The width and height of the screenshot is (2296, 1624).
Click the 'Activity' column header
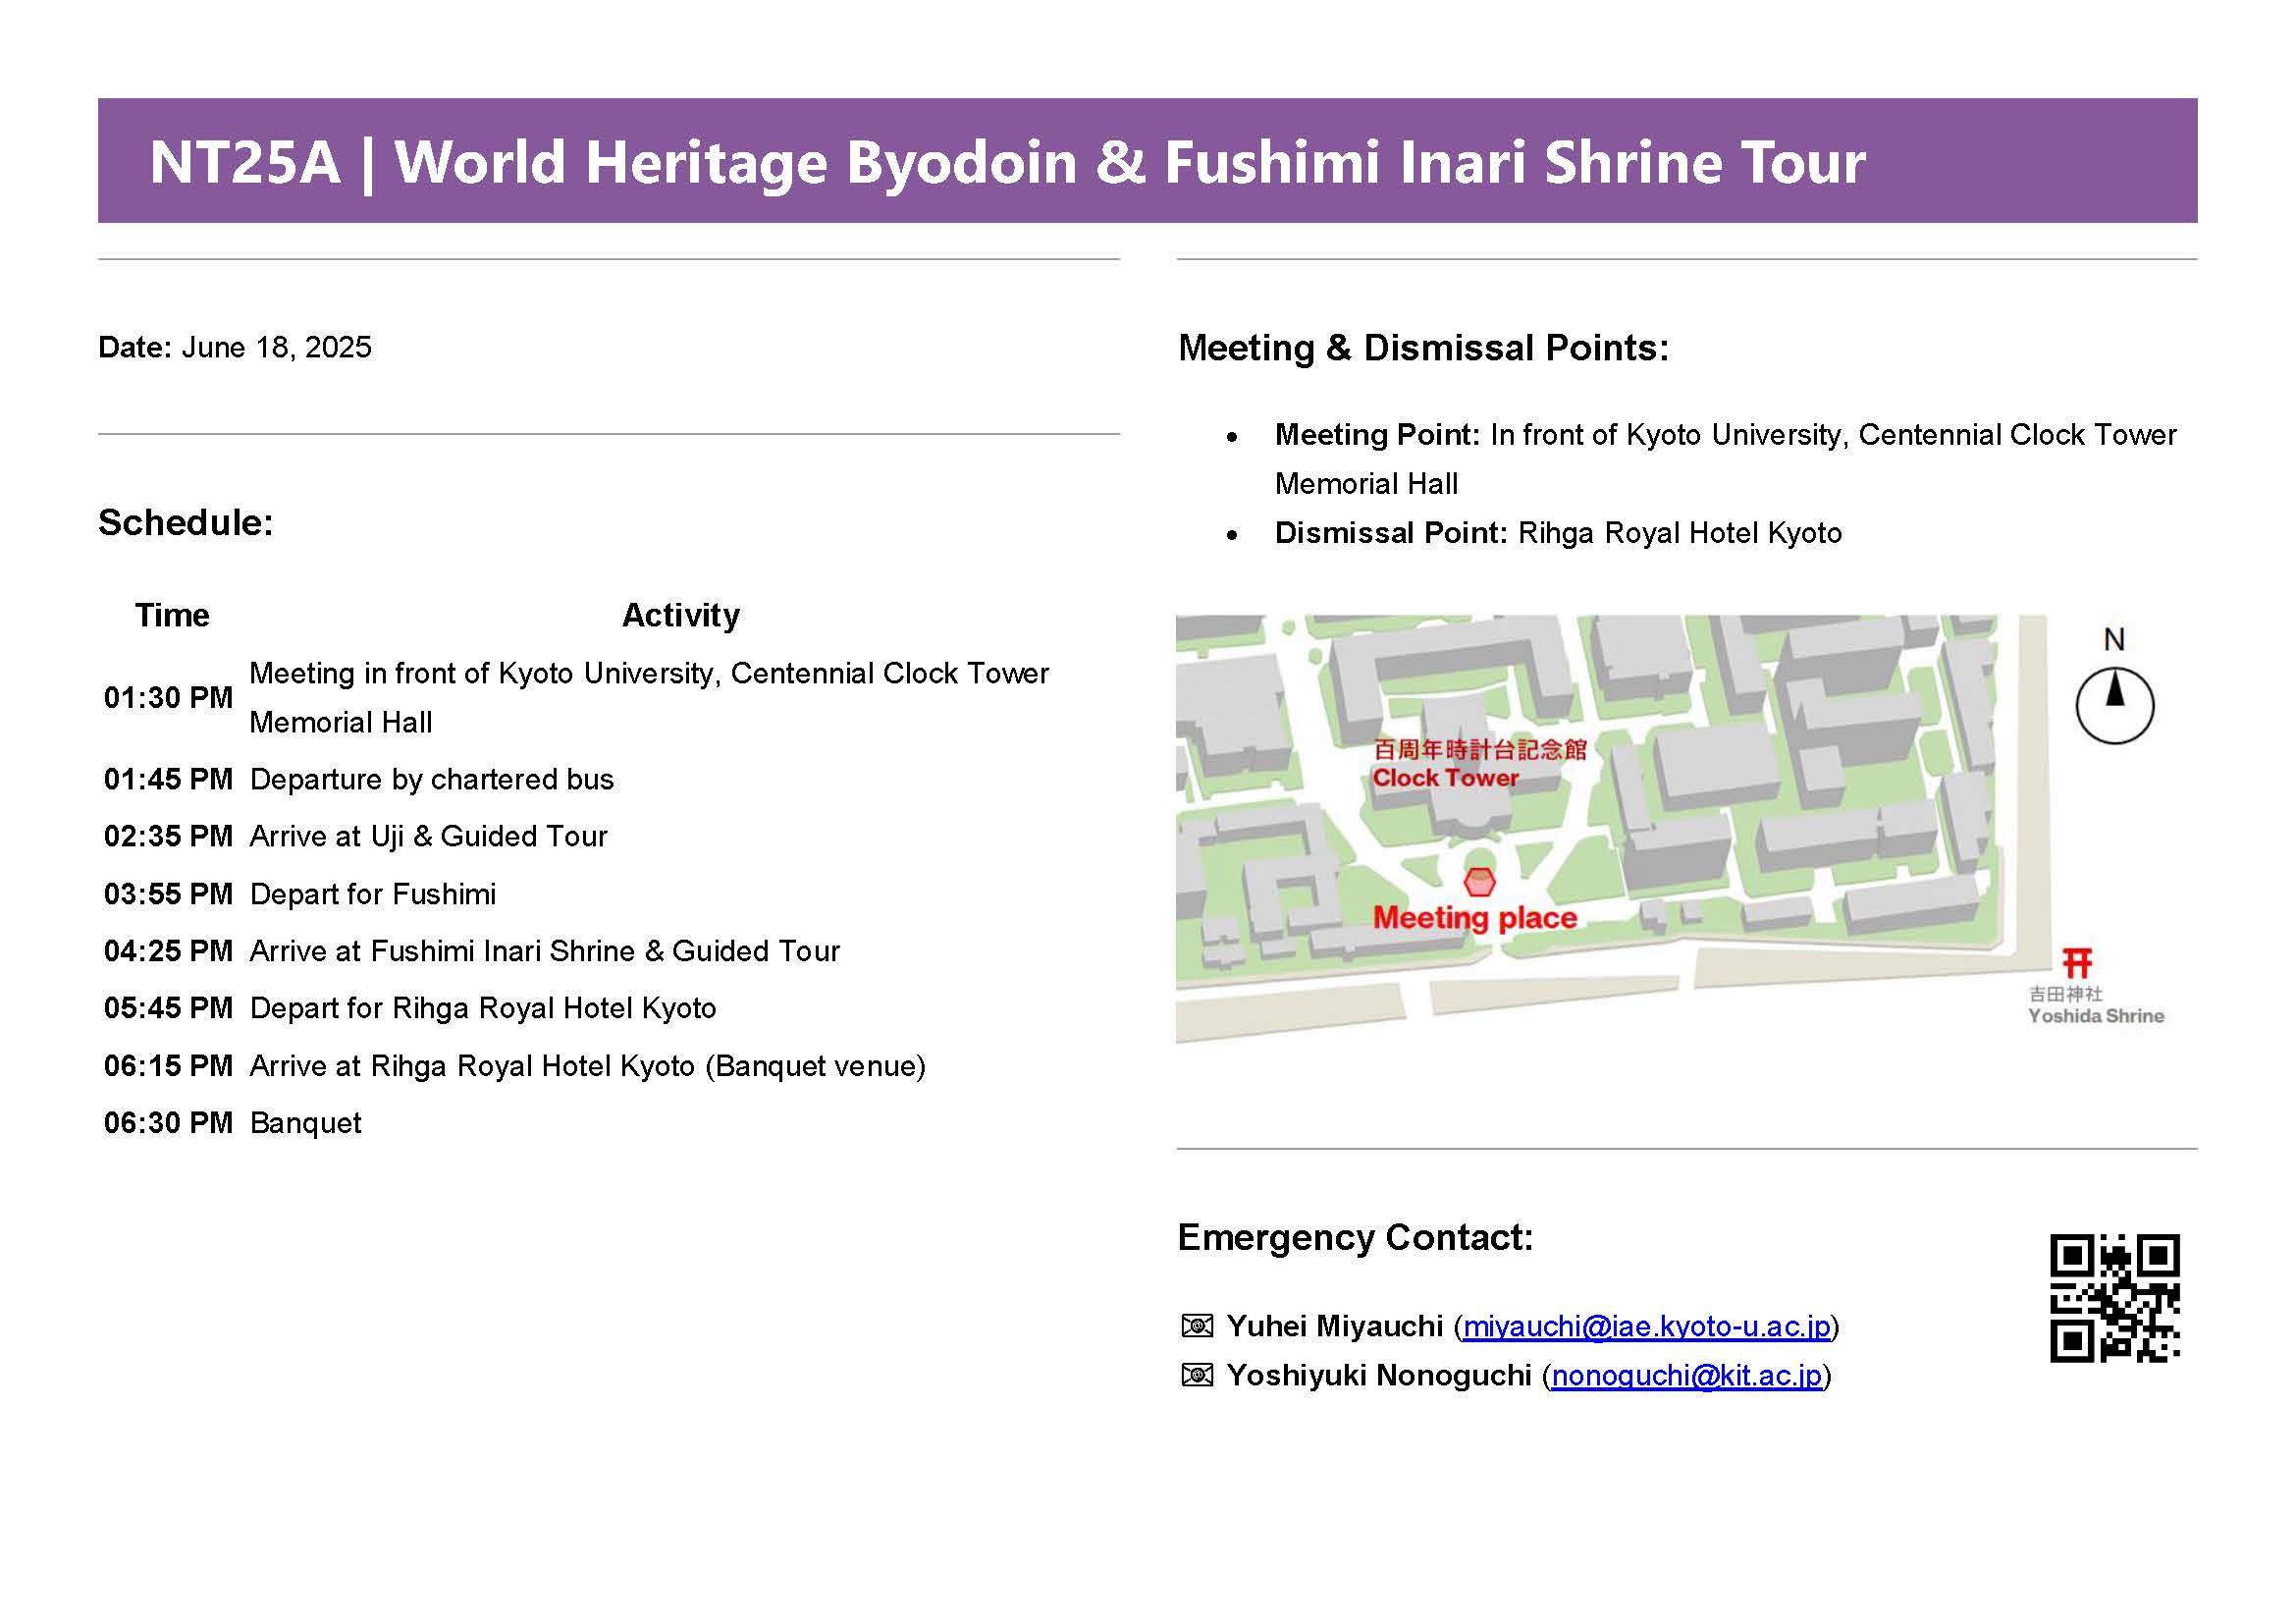[x=681, y=615]
